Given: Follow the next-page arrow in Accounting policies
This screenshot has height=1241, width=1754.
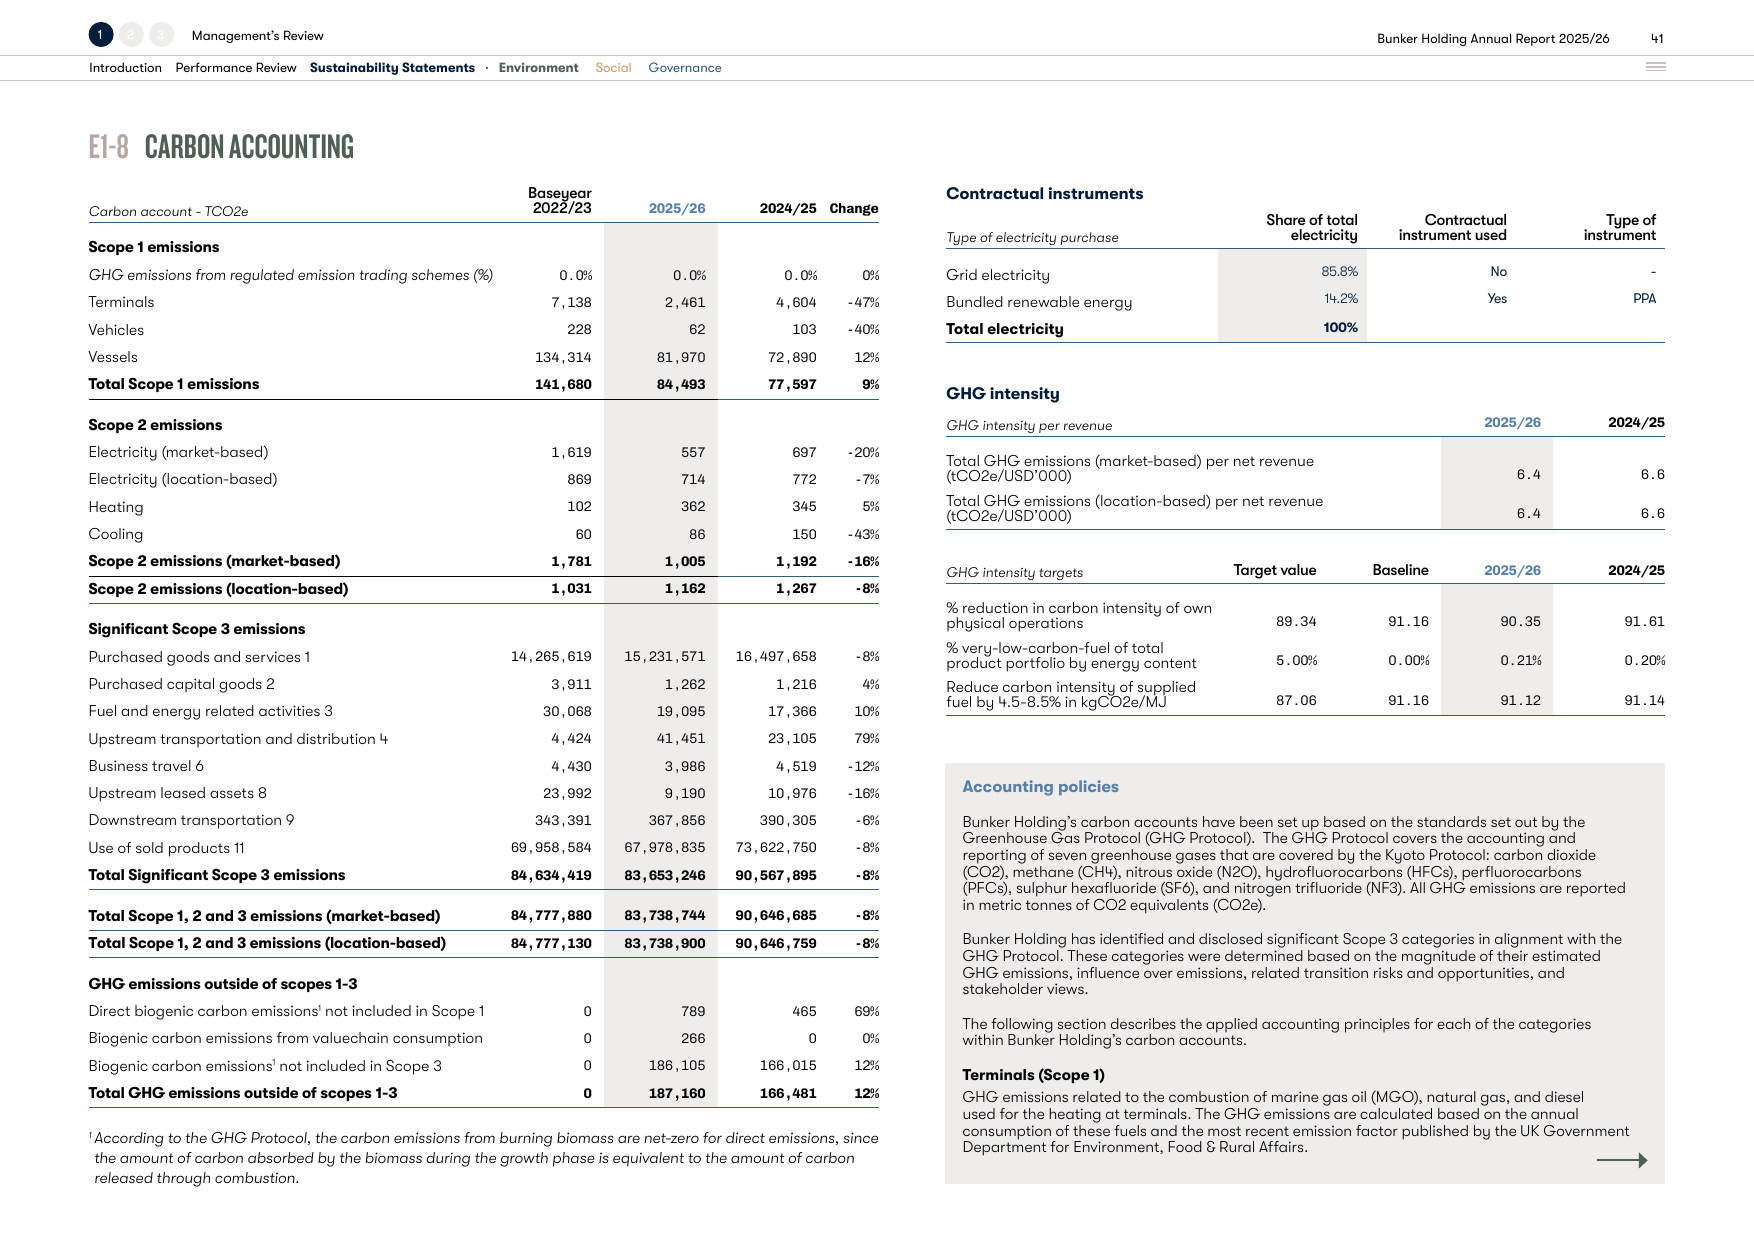Looking at the screenshot, I should [1622, 1160].
